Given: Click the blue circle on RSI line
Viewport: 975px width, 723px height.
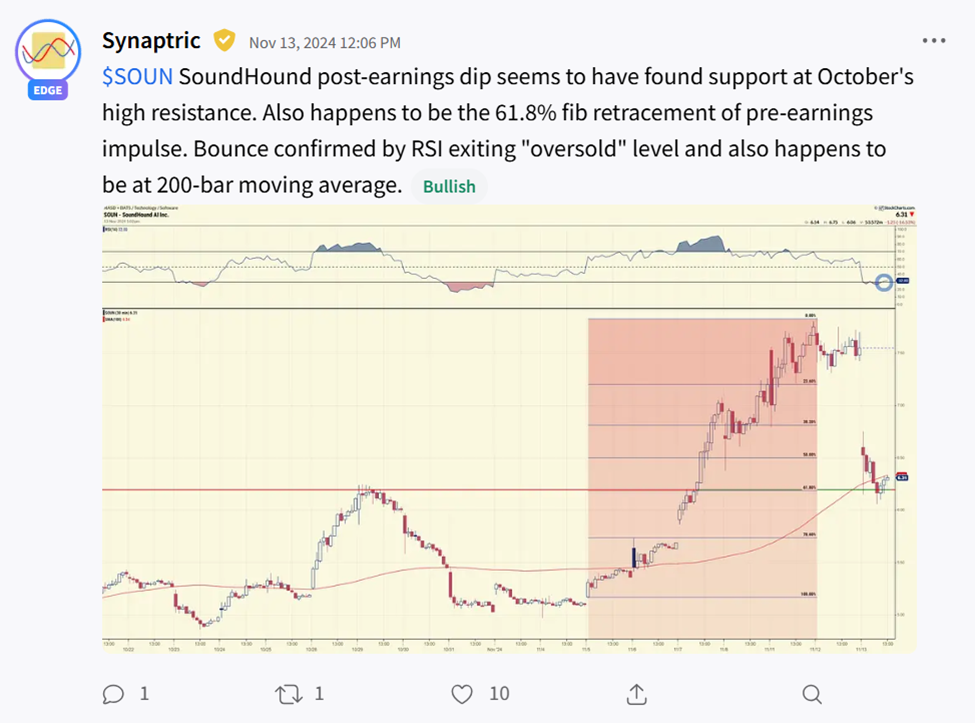Looking at the screenshot, I should click(883, 282).
